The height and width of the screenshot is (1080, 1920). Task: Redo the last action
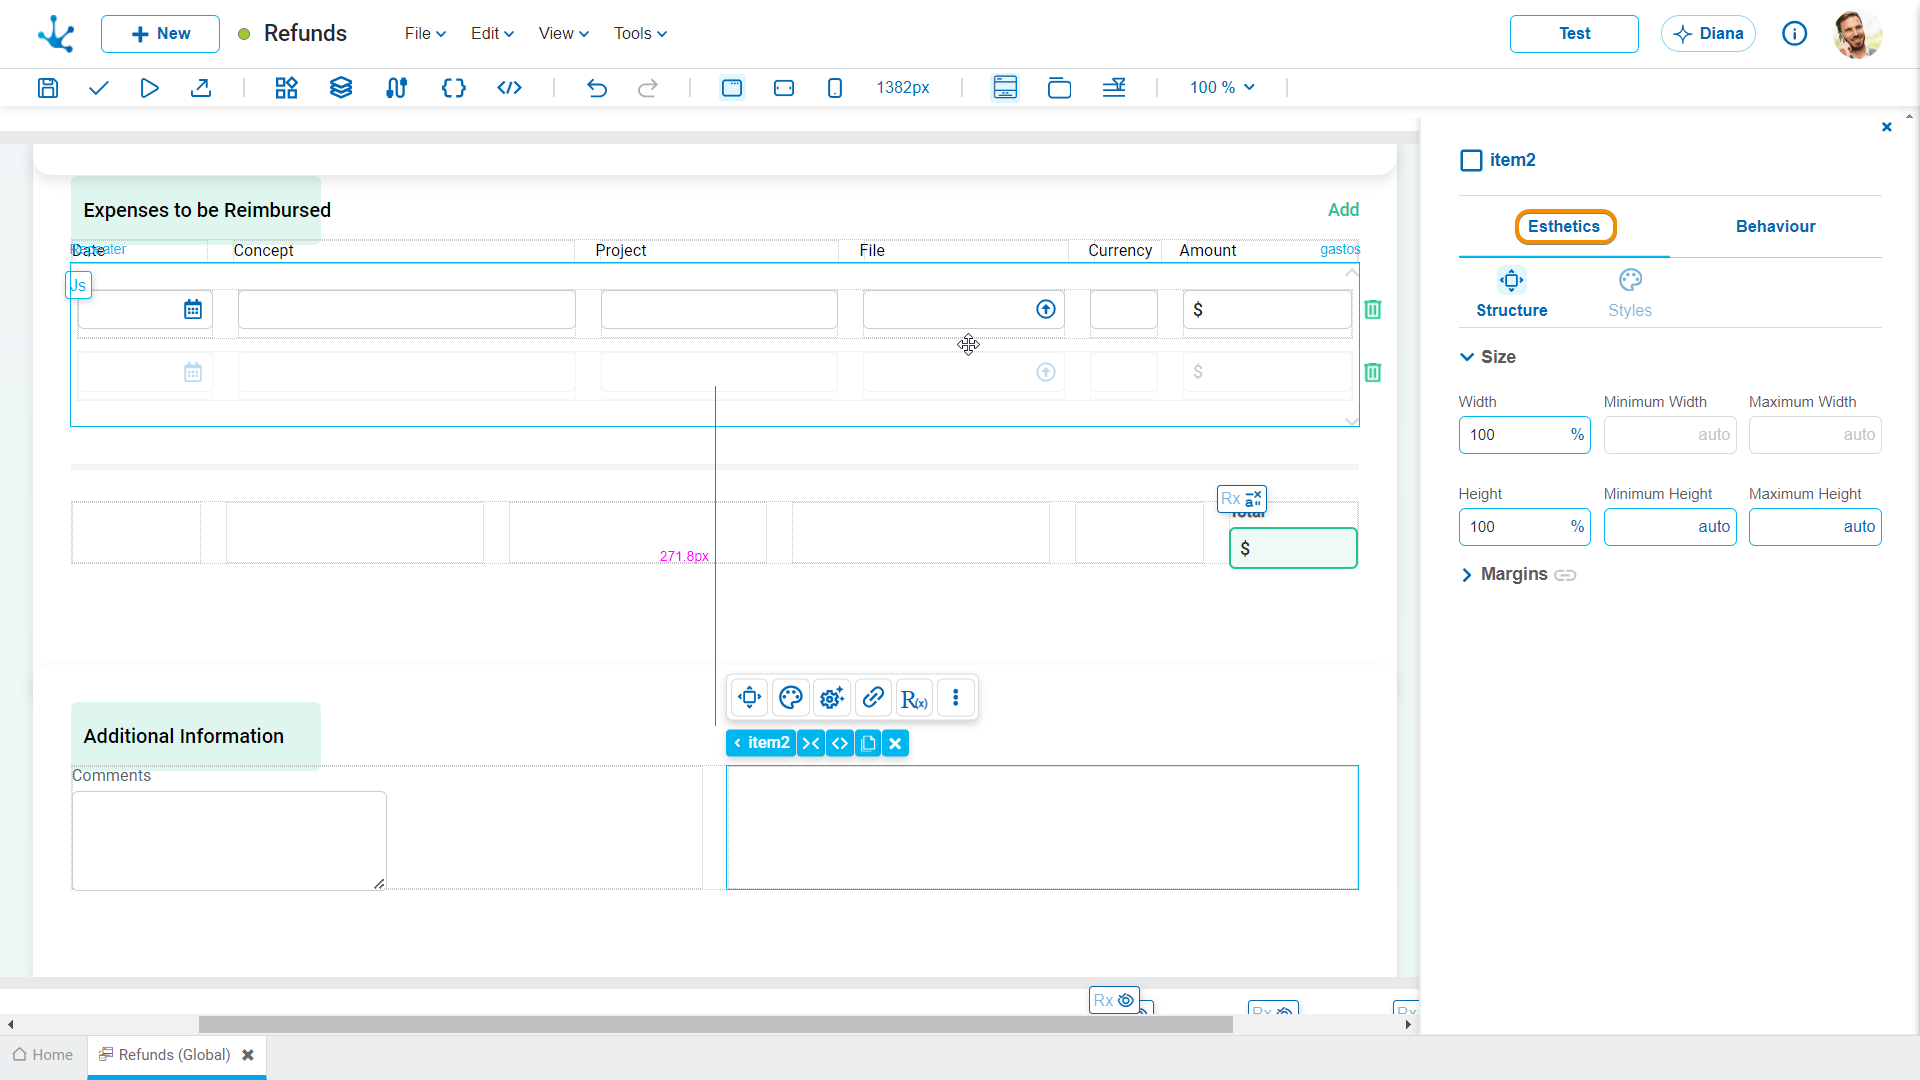[x=648, y=88]
